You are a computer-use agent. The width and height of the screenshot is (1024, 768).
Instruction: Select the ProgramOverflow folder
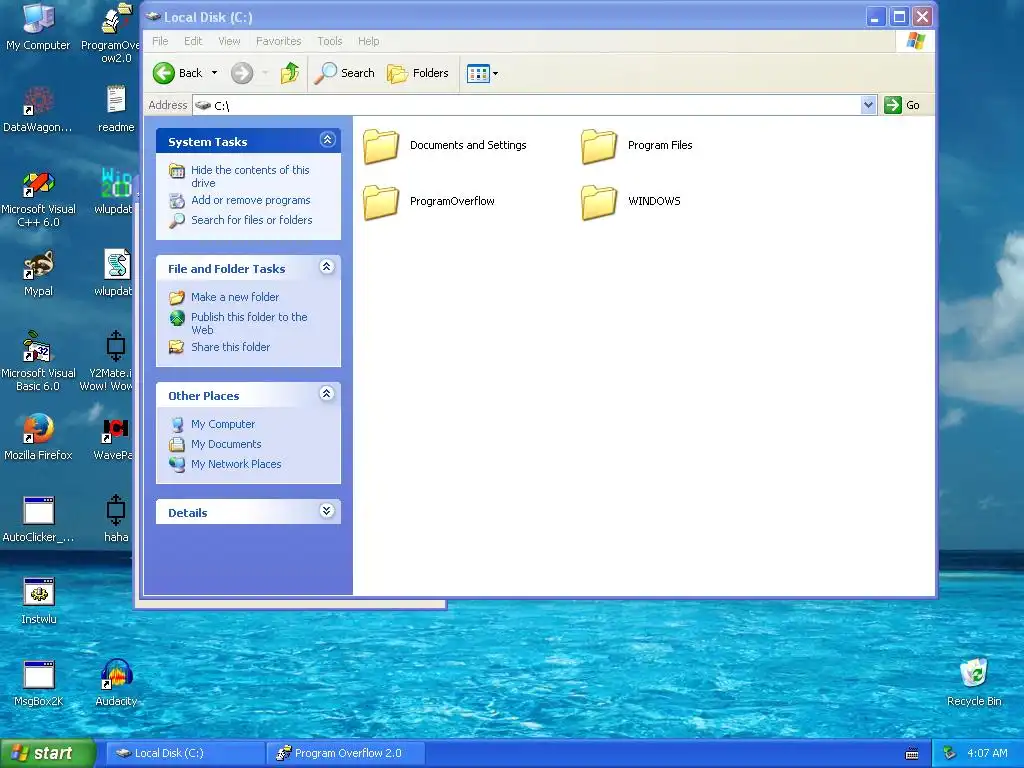(429, 202)
